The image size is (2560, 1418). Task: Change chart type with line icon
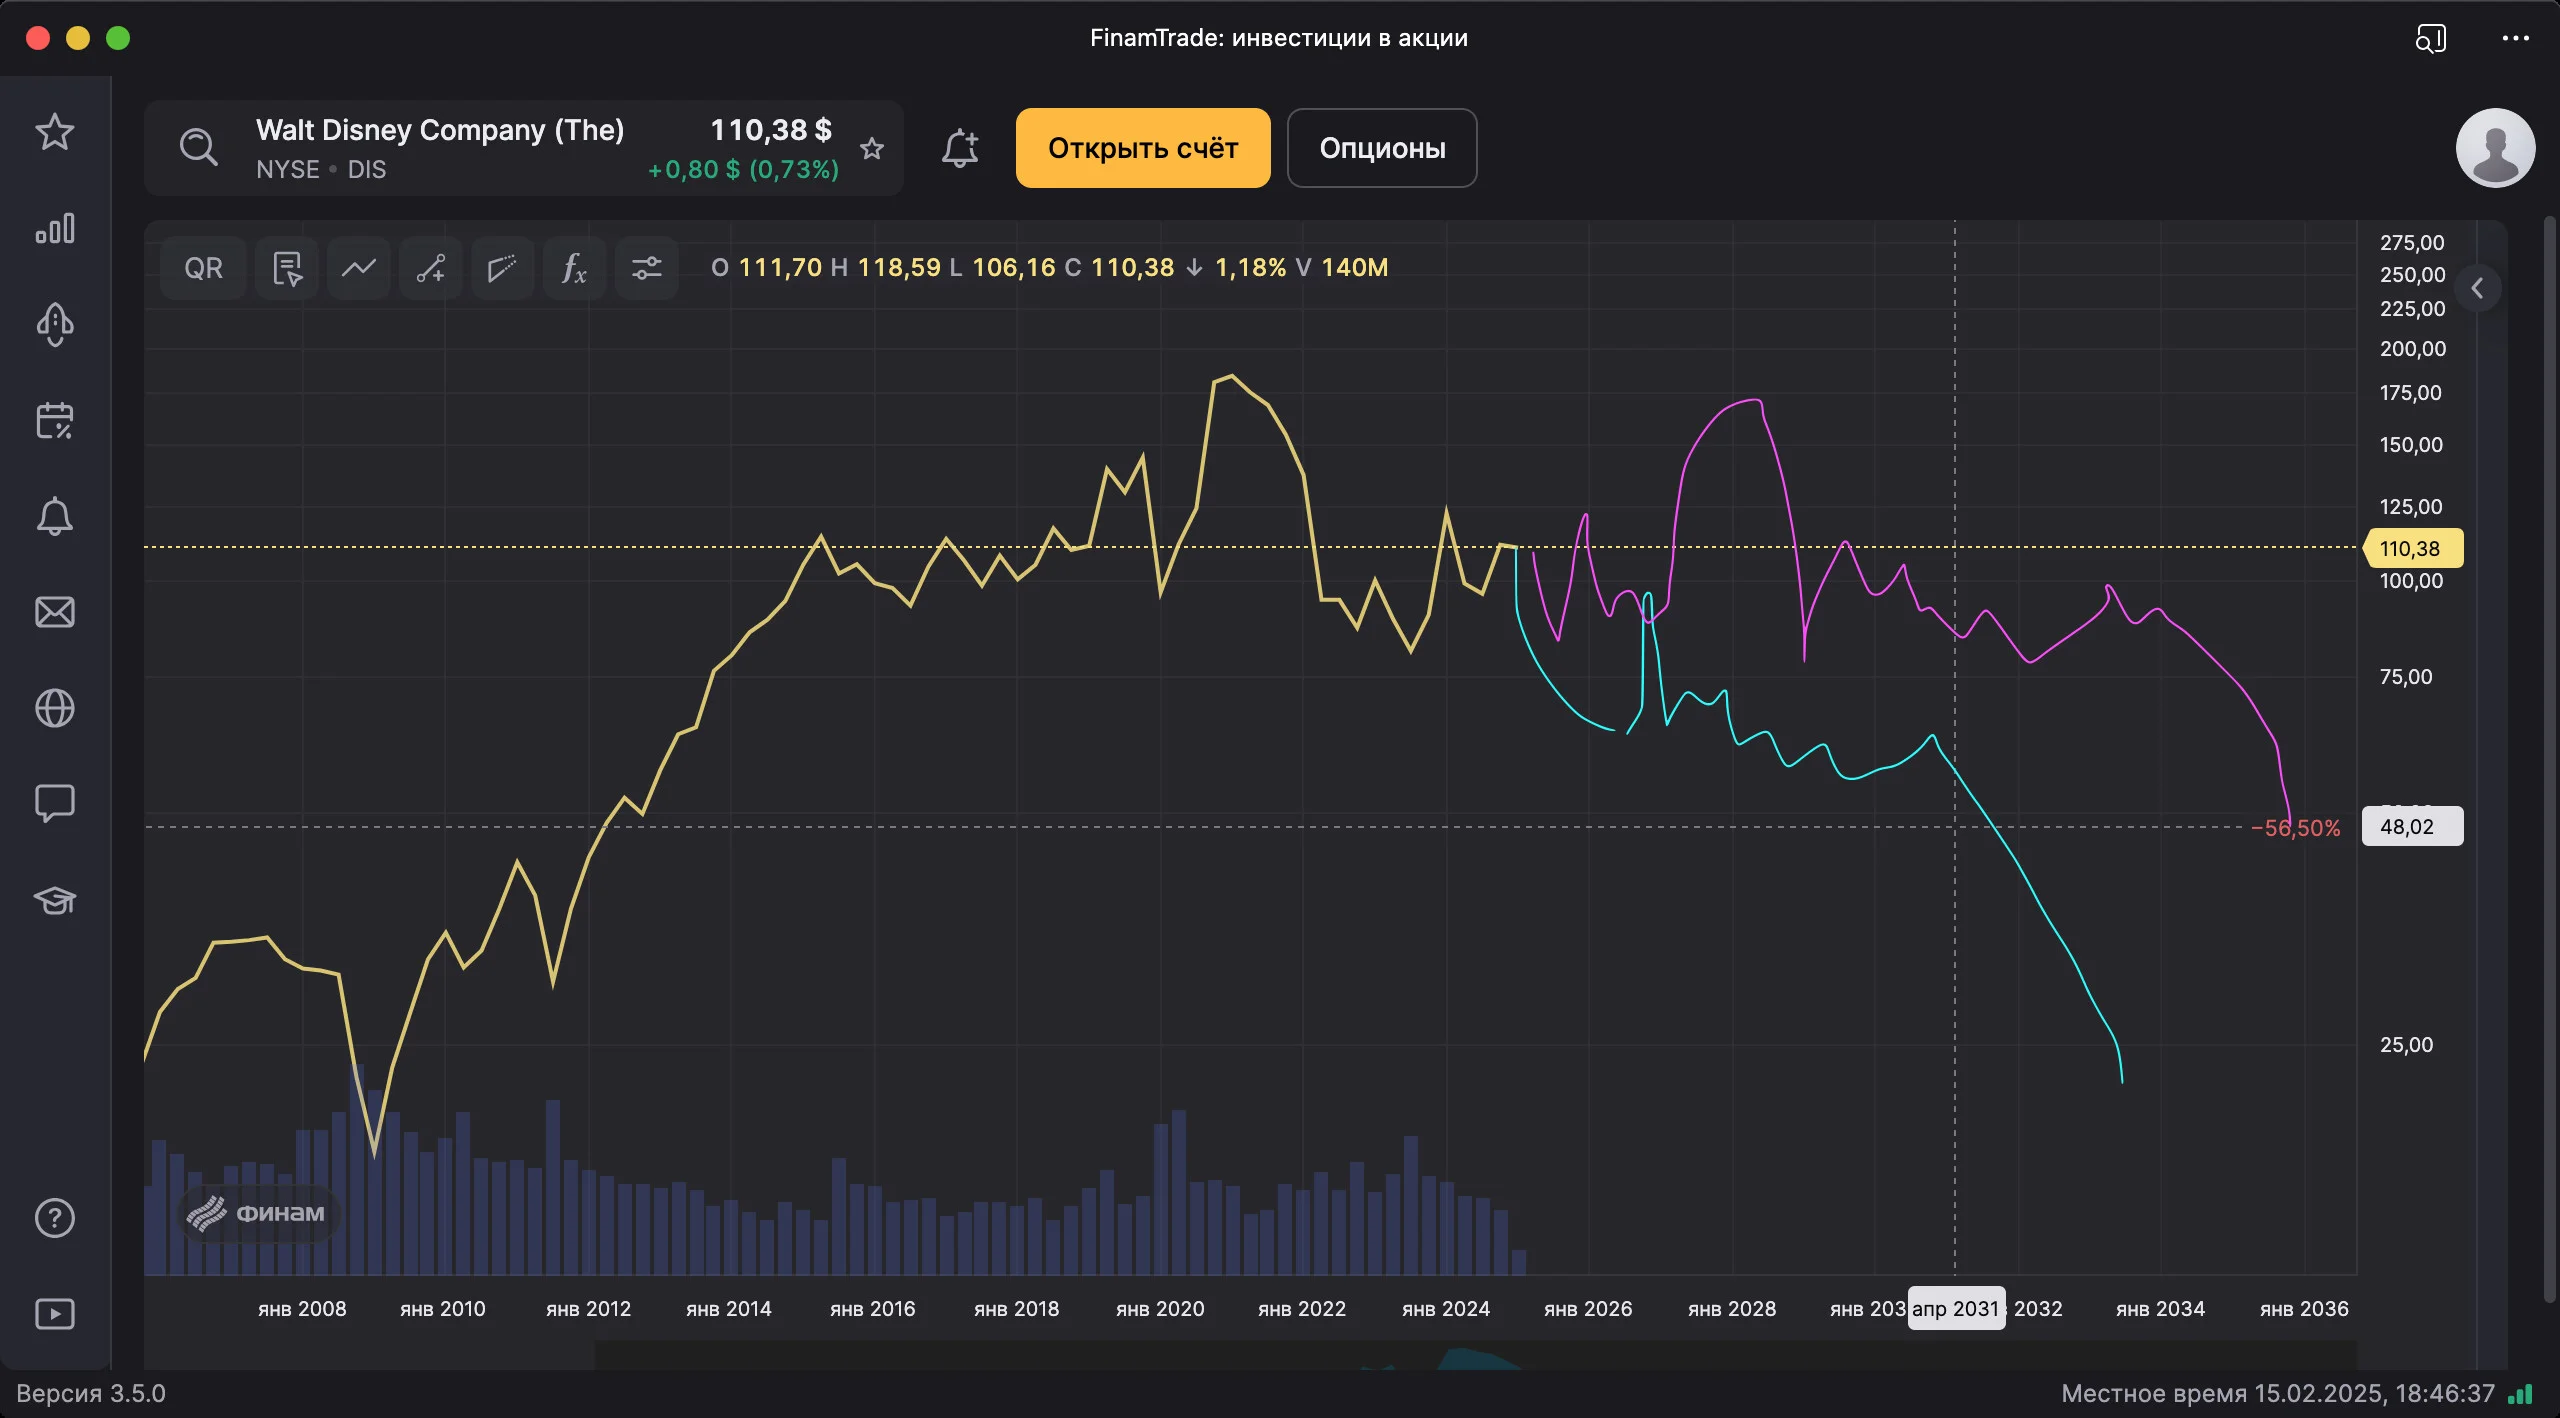359,268
